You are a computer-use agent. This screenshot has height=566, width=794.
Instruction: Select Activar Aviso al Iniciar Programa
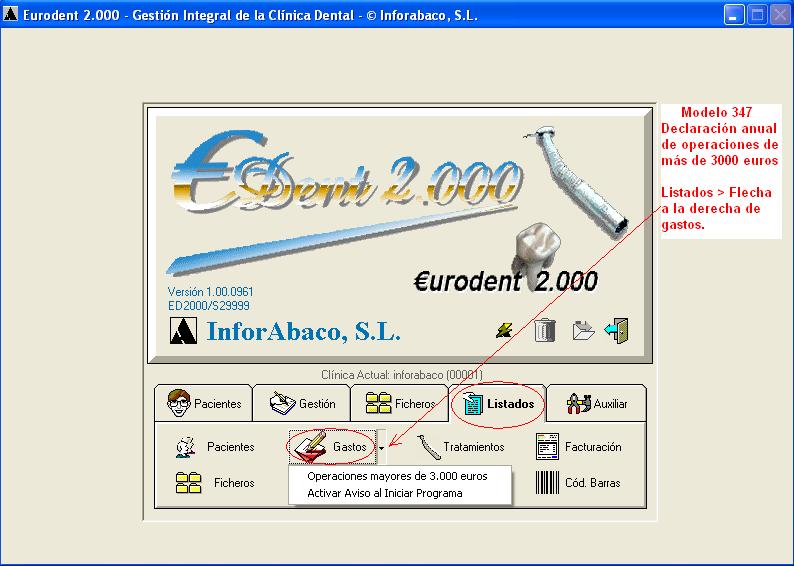(x=385, y=493)
